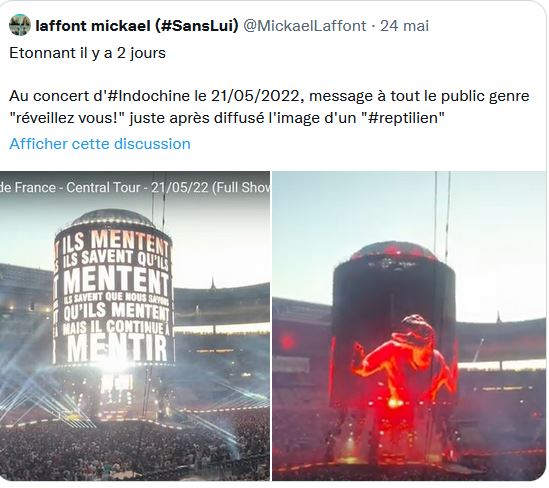549x488 pixels.
Task: Open laffont mickael's profile avatar
Action: [20, 25]
